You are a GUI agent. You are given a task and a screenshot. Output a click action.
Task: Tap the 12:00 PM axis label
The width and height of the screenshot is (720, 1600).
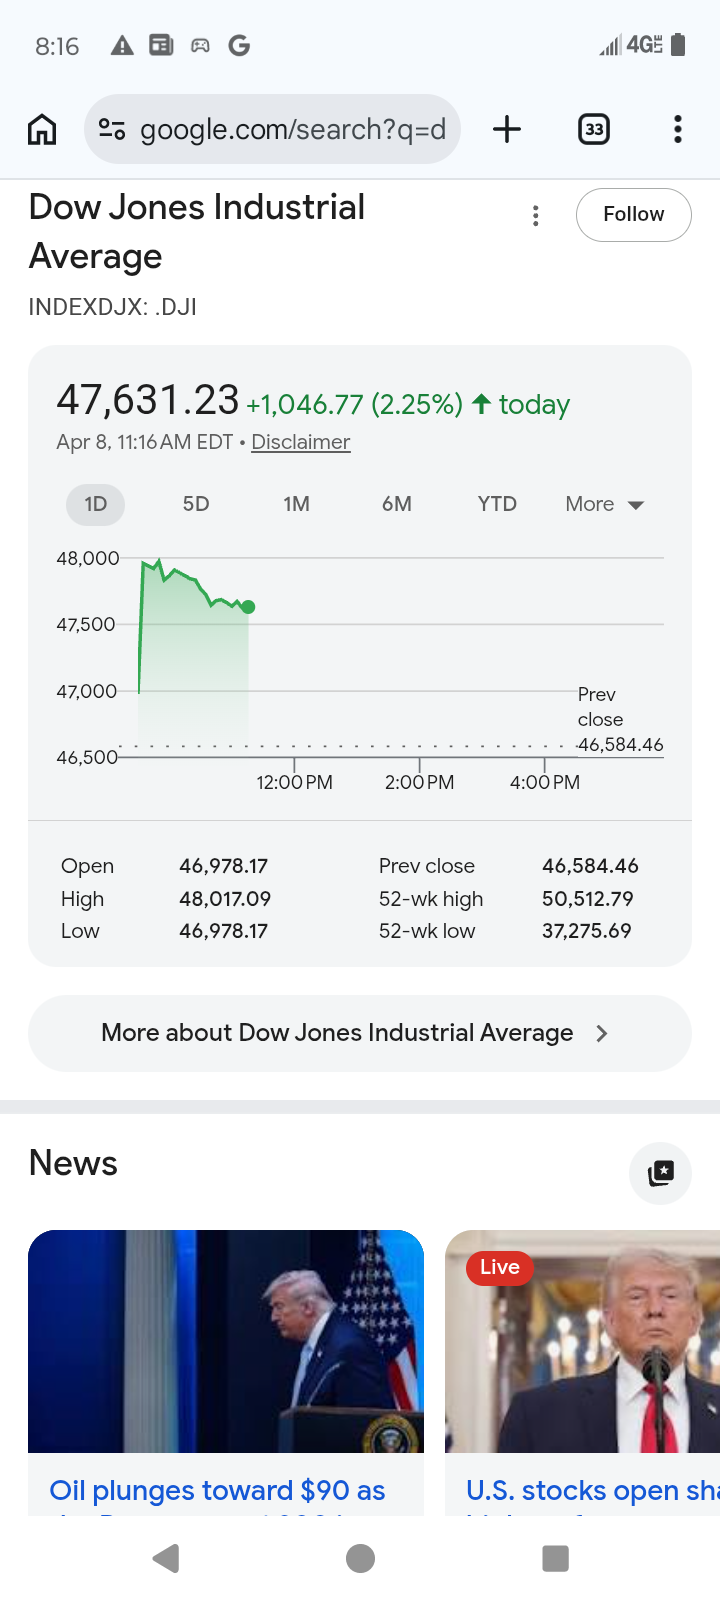click(x=294, y=782)
